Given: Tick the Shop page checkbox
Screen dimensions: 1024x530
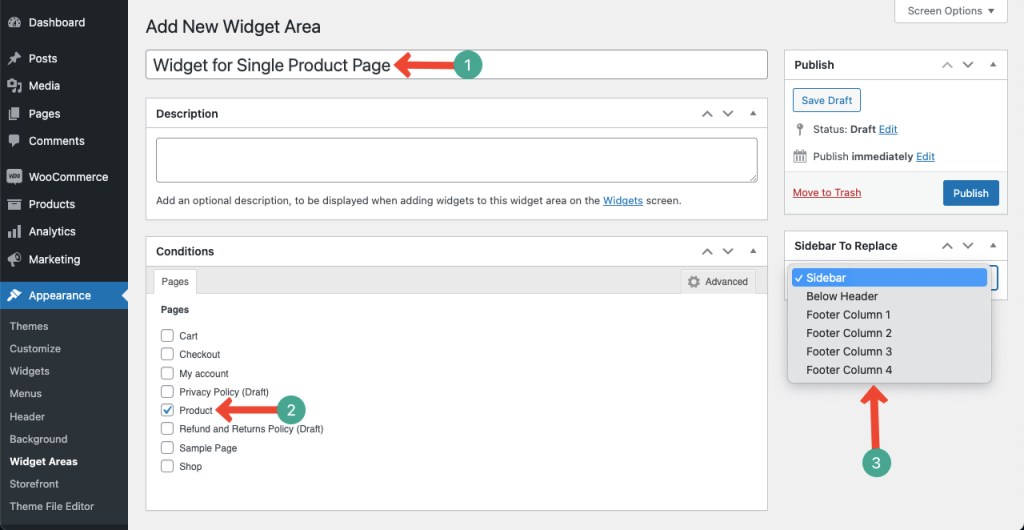Looking at the screenshot, I should pyautogui.click(x=167, y=466).
